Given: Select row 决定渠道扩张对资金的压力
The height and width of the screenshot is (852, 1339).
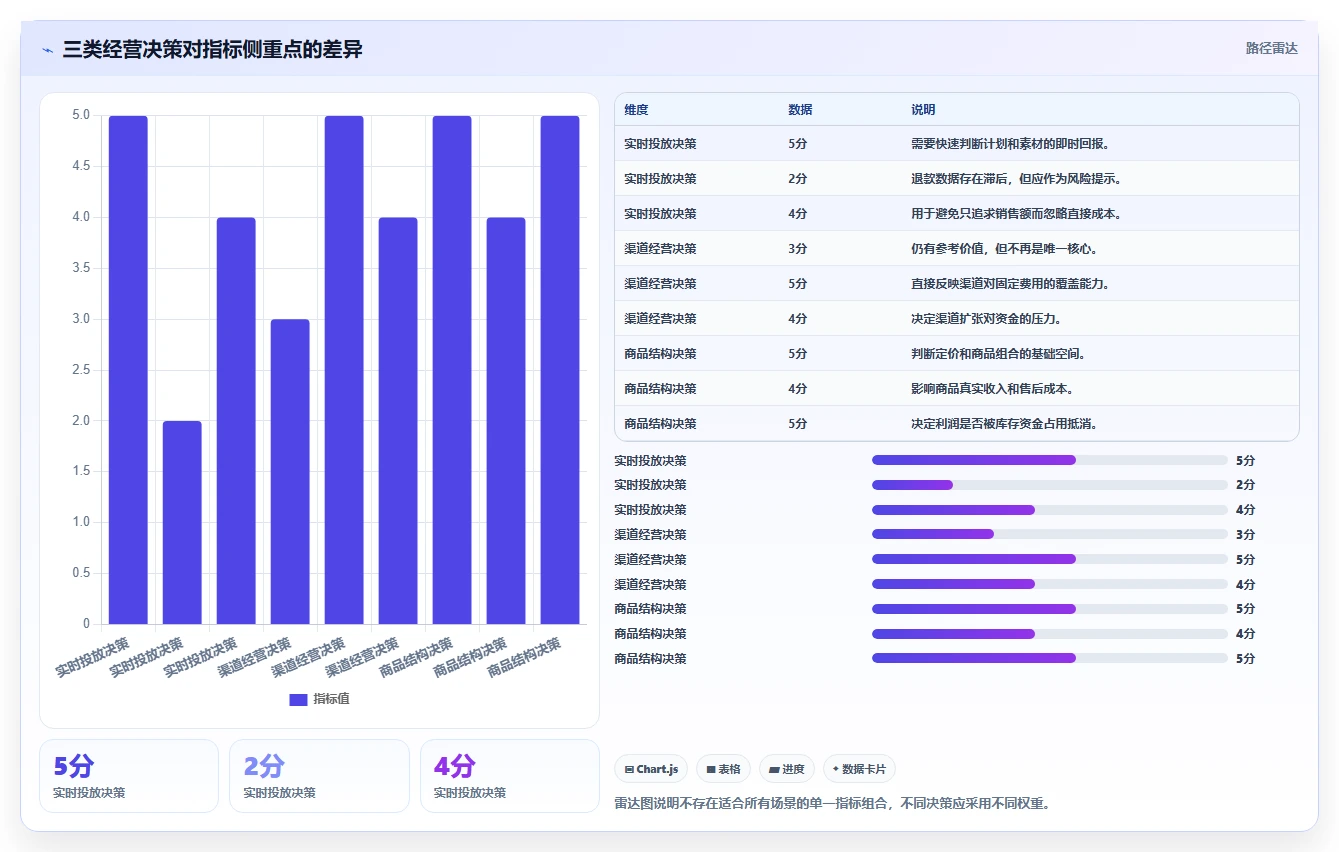Looking at the screenshot, I should pos(957,319).
